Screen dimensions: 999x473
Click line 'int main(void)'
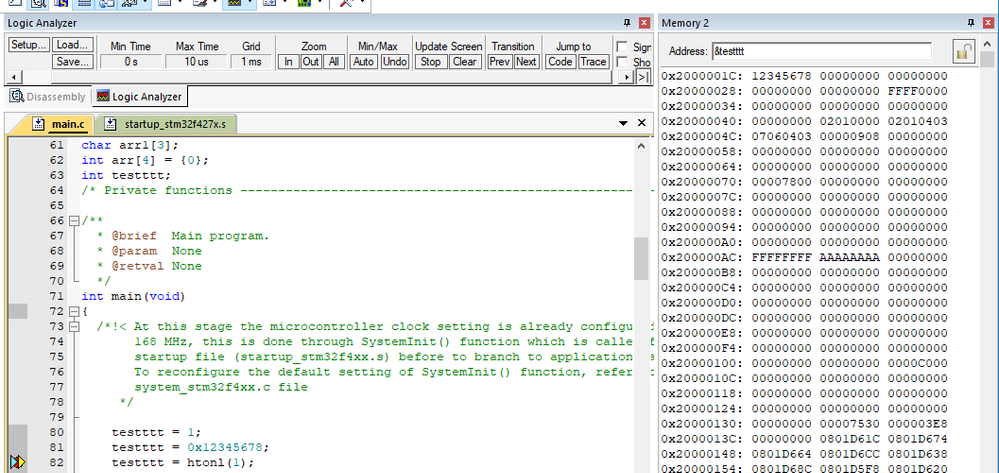click(134, 296)
